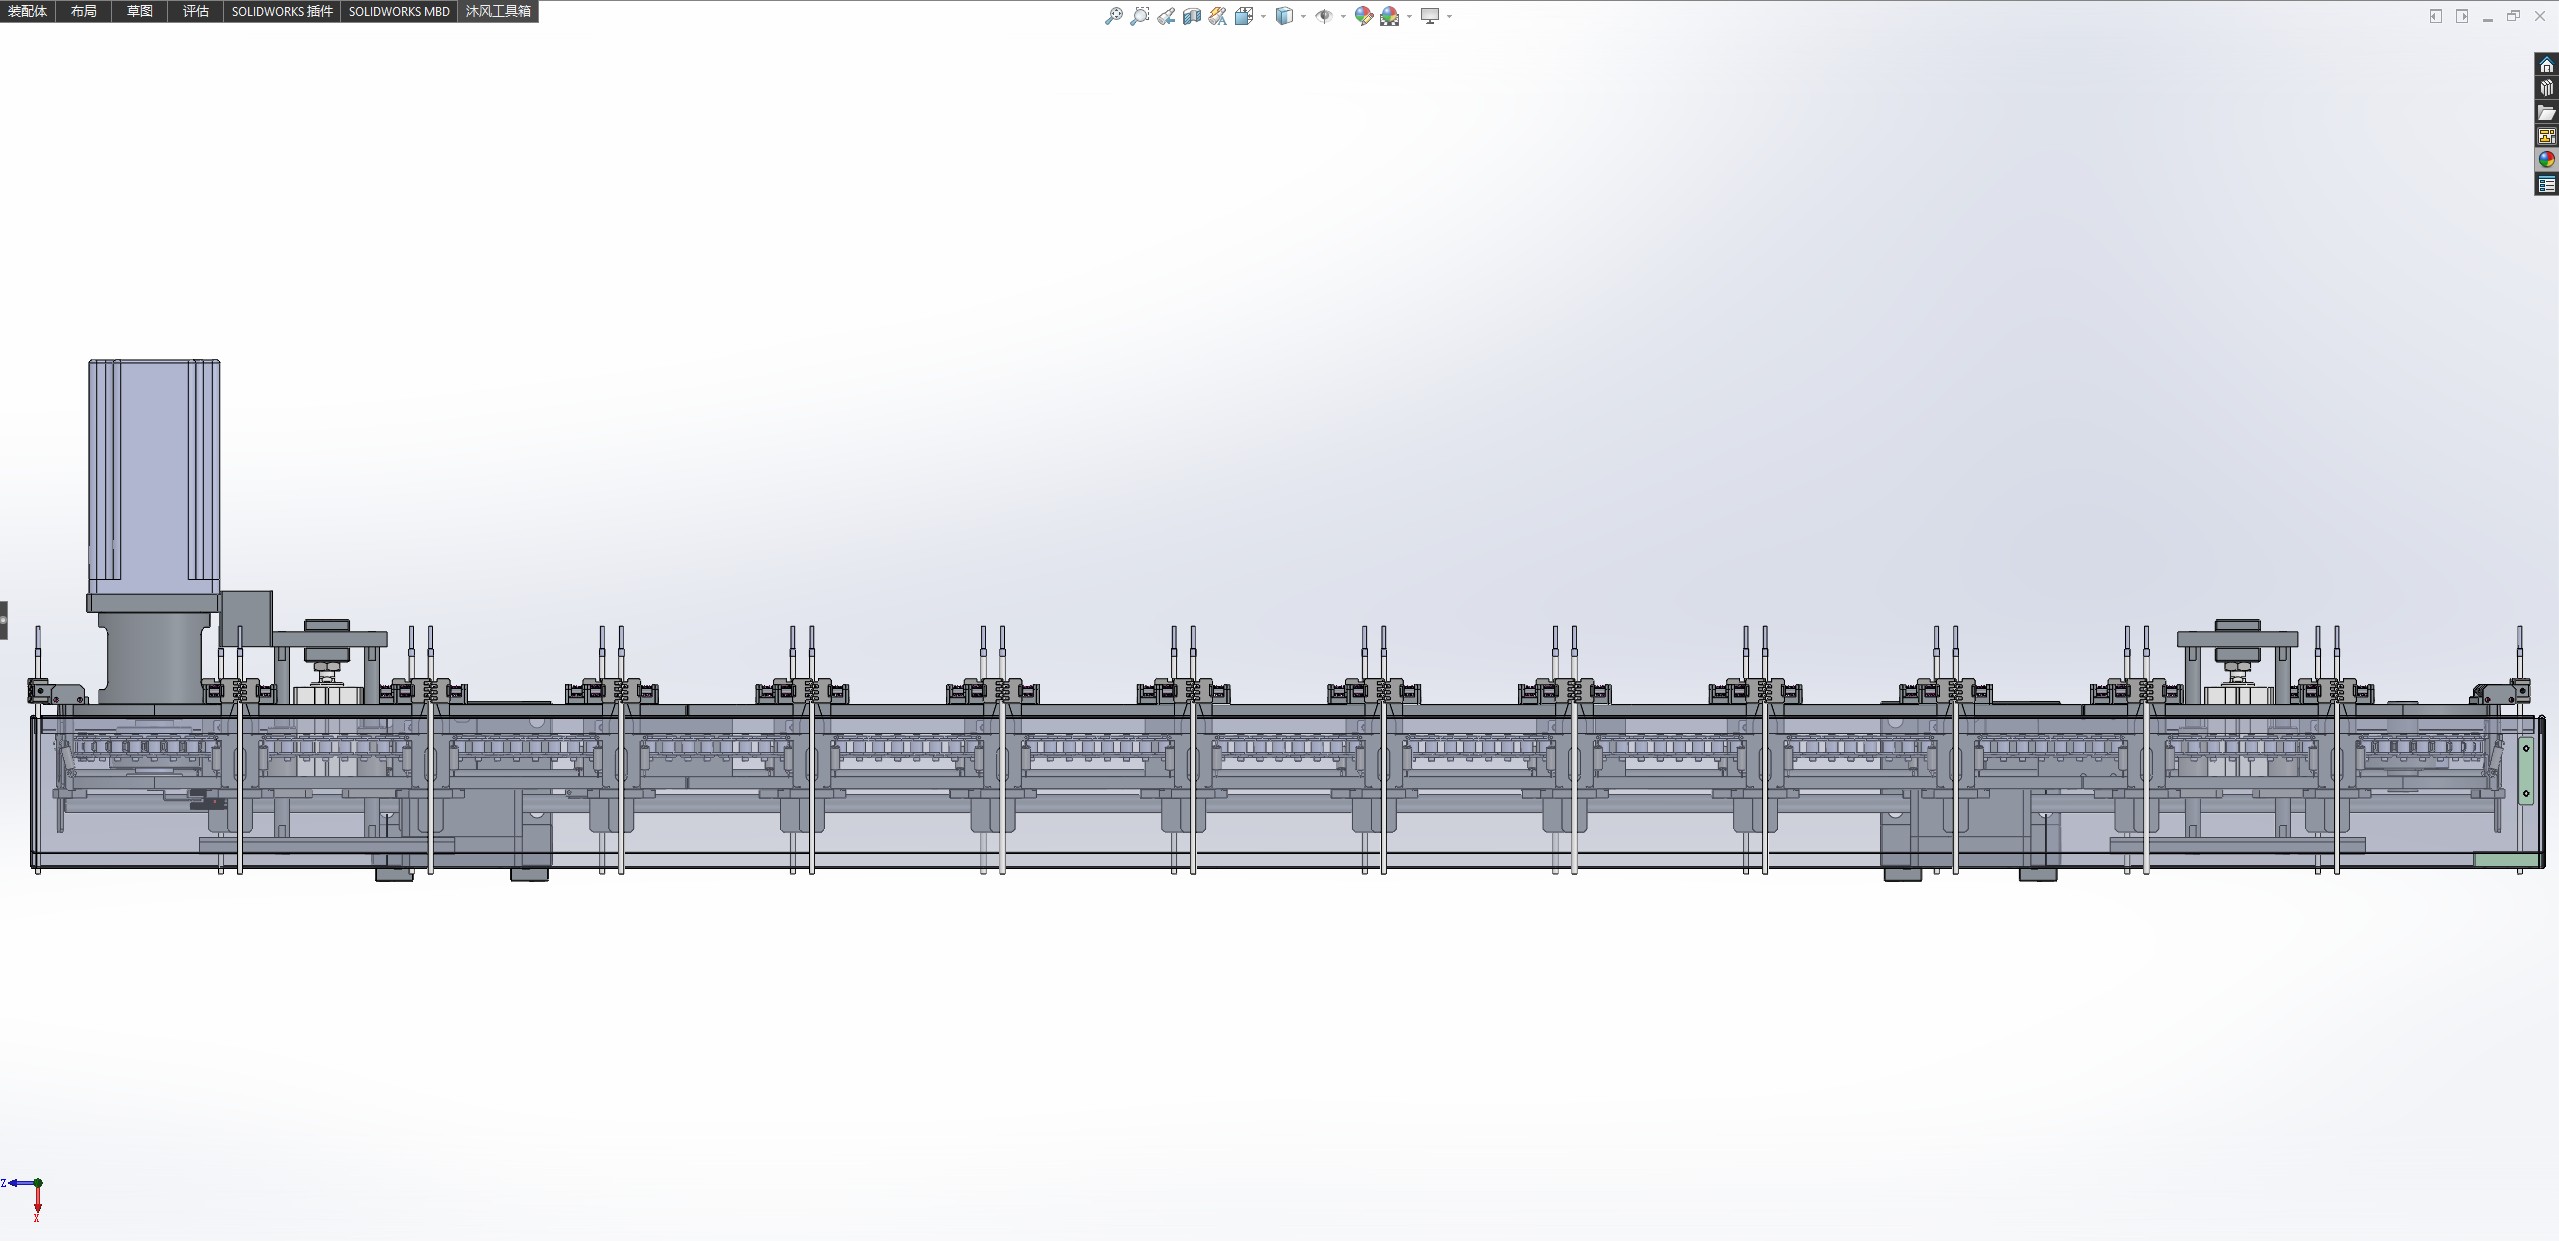
Task: Open the View Palette task pane
Action: tap(2546, 136)
